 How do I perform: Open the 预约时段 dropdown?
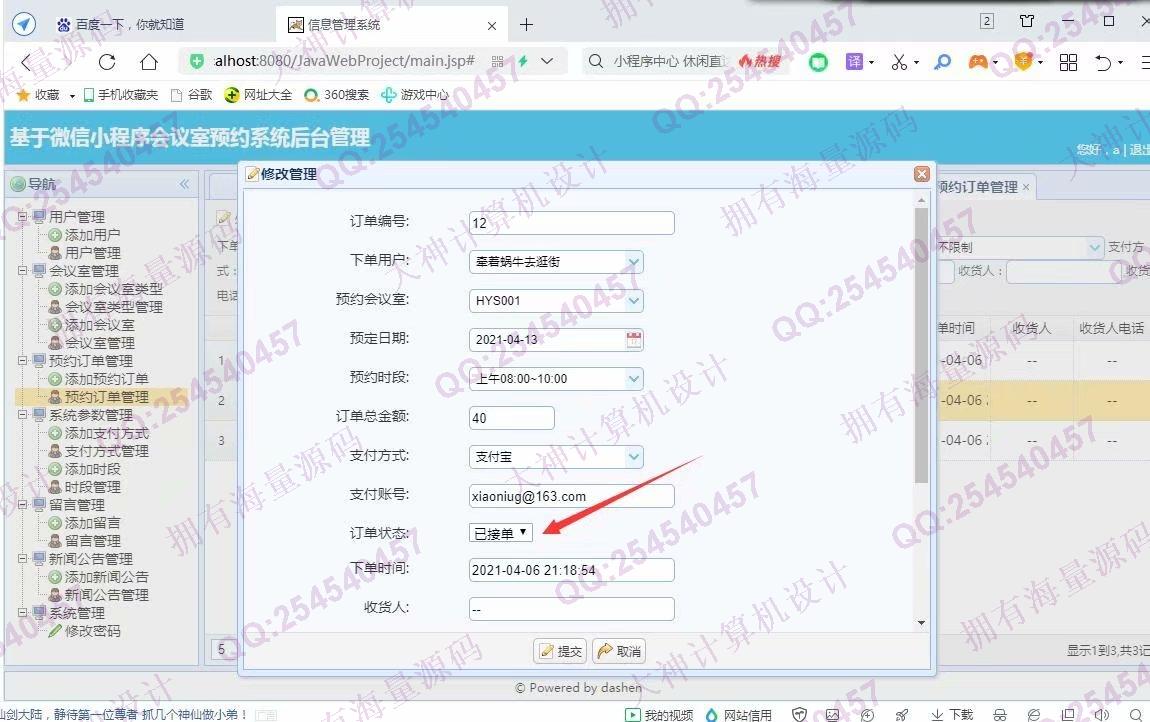634,379
